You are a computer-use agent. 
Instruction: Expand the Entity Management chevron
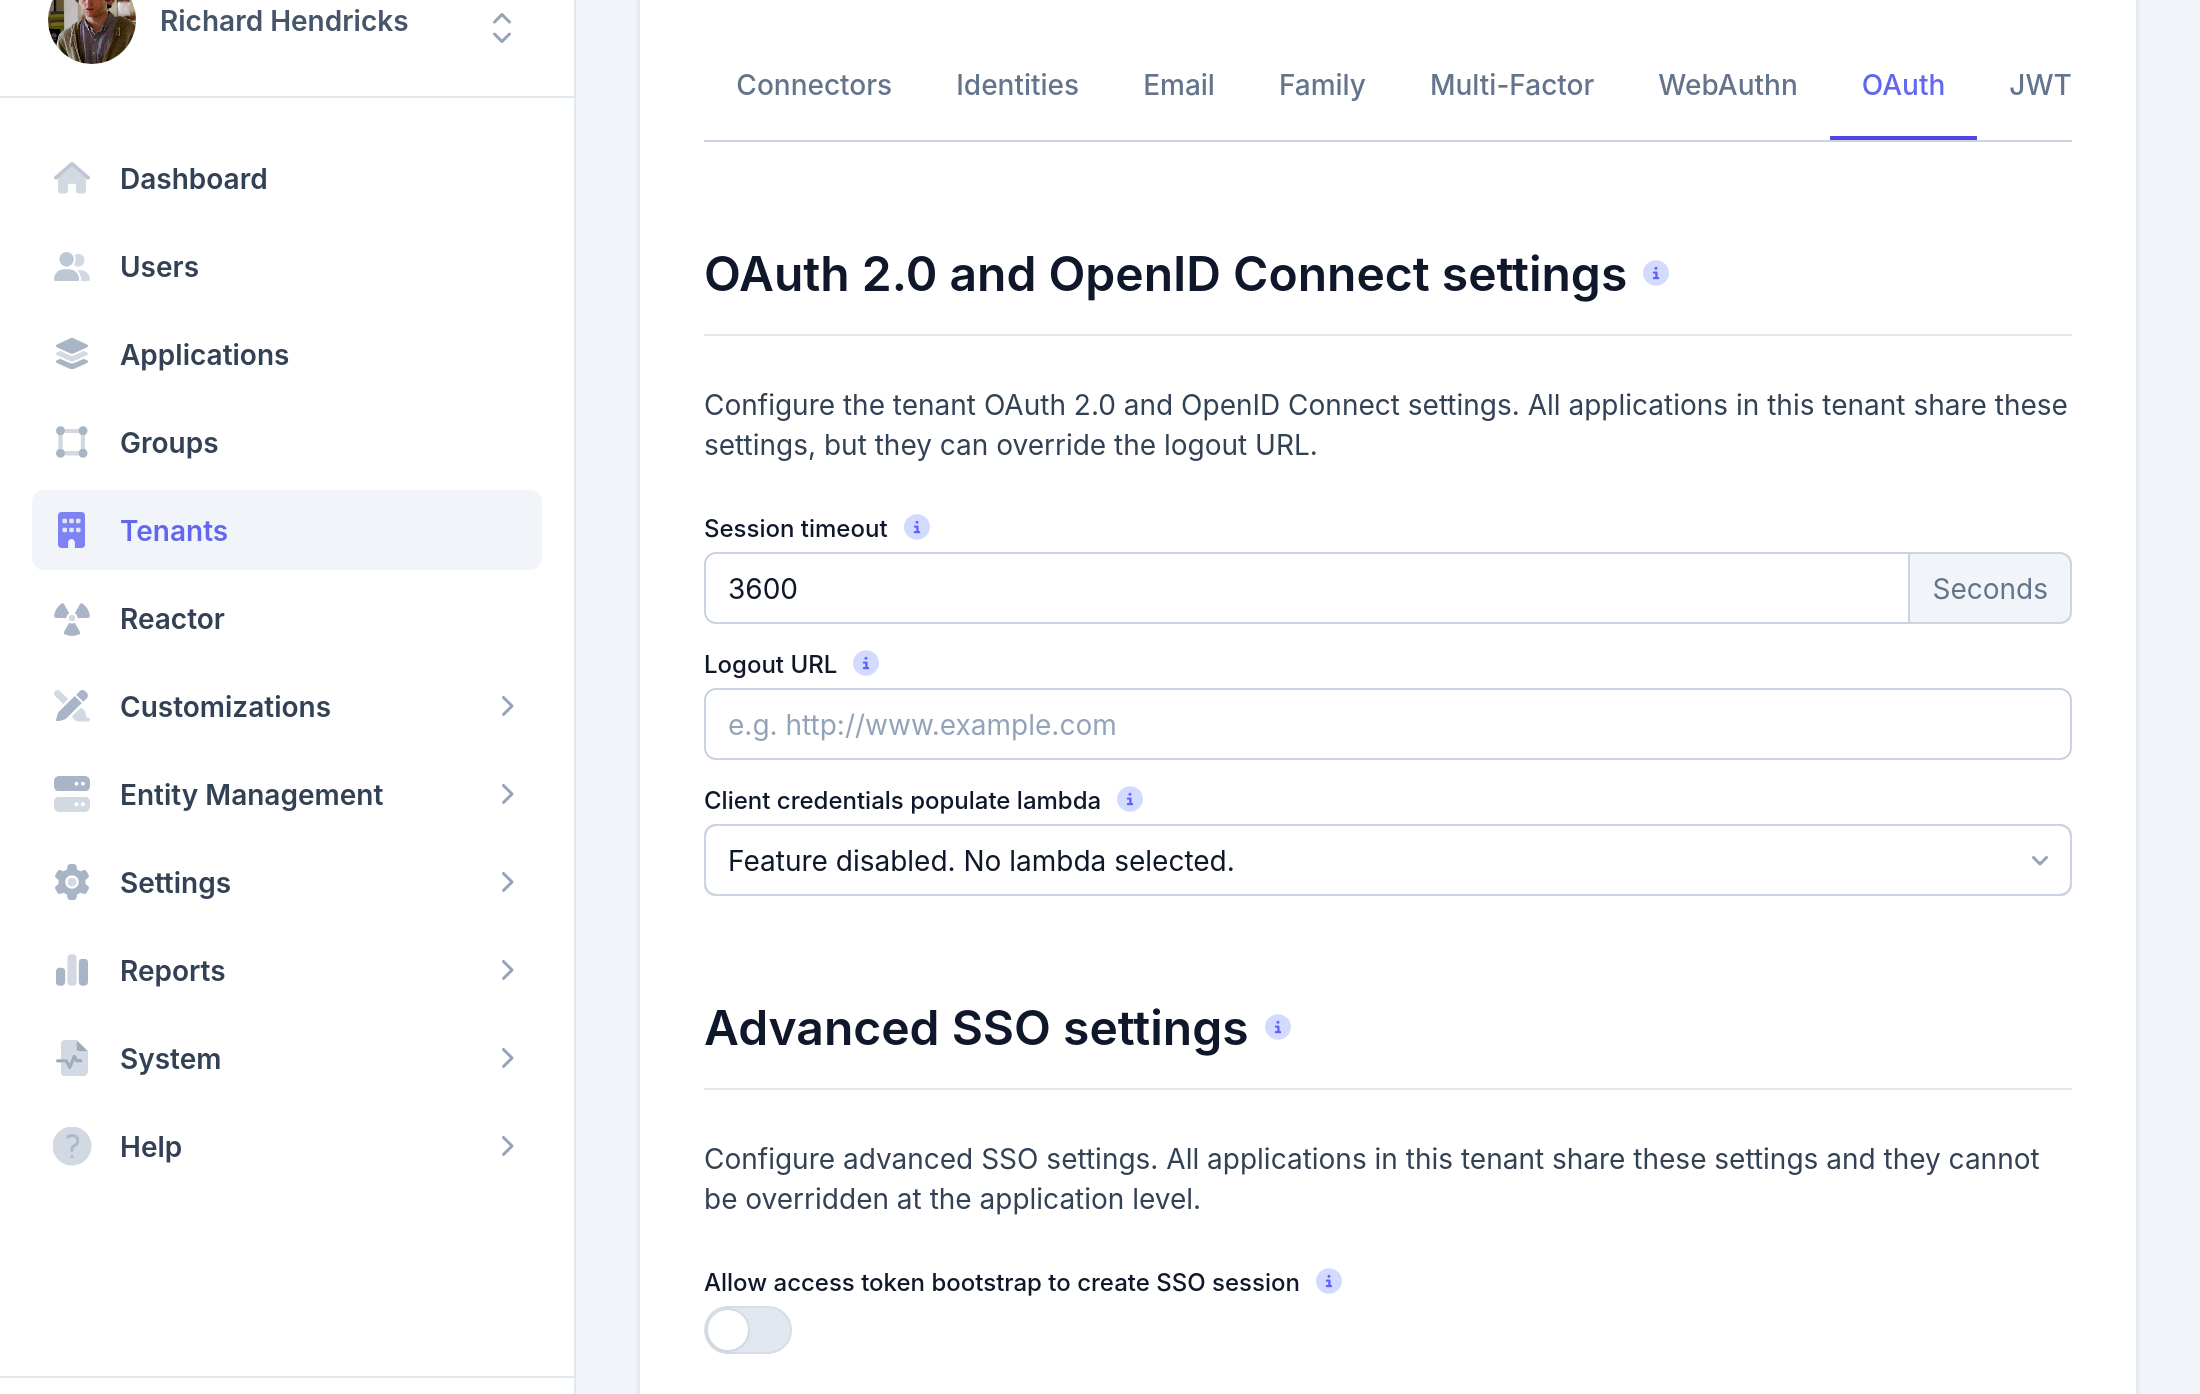tap(508, 794)
